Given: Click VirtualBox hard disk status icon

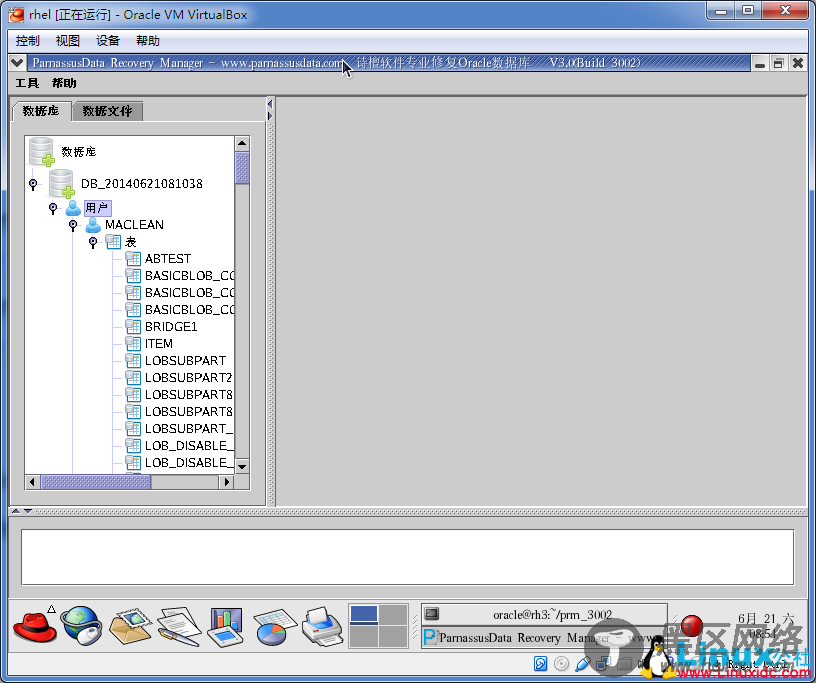Looking at the screenshot, I should [541, 664].
